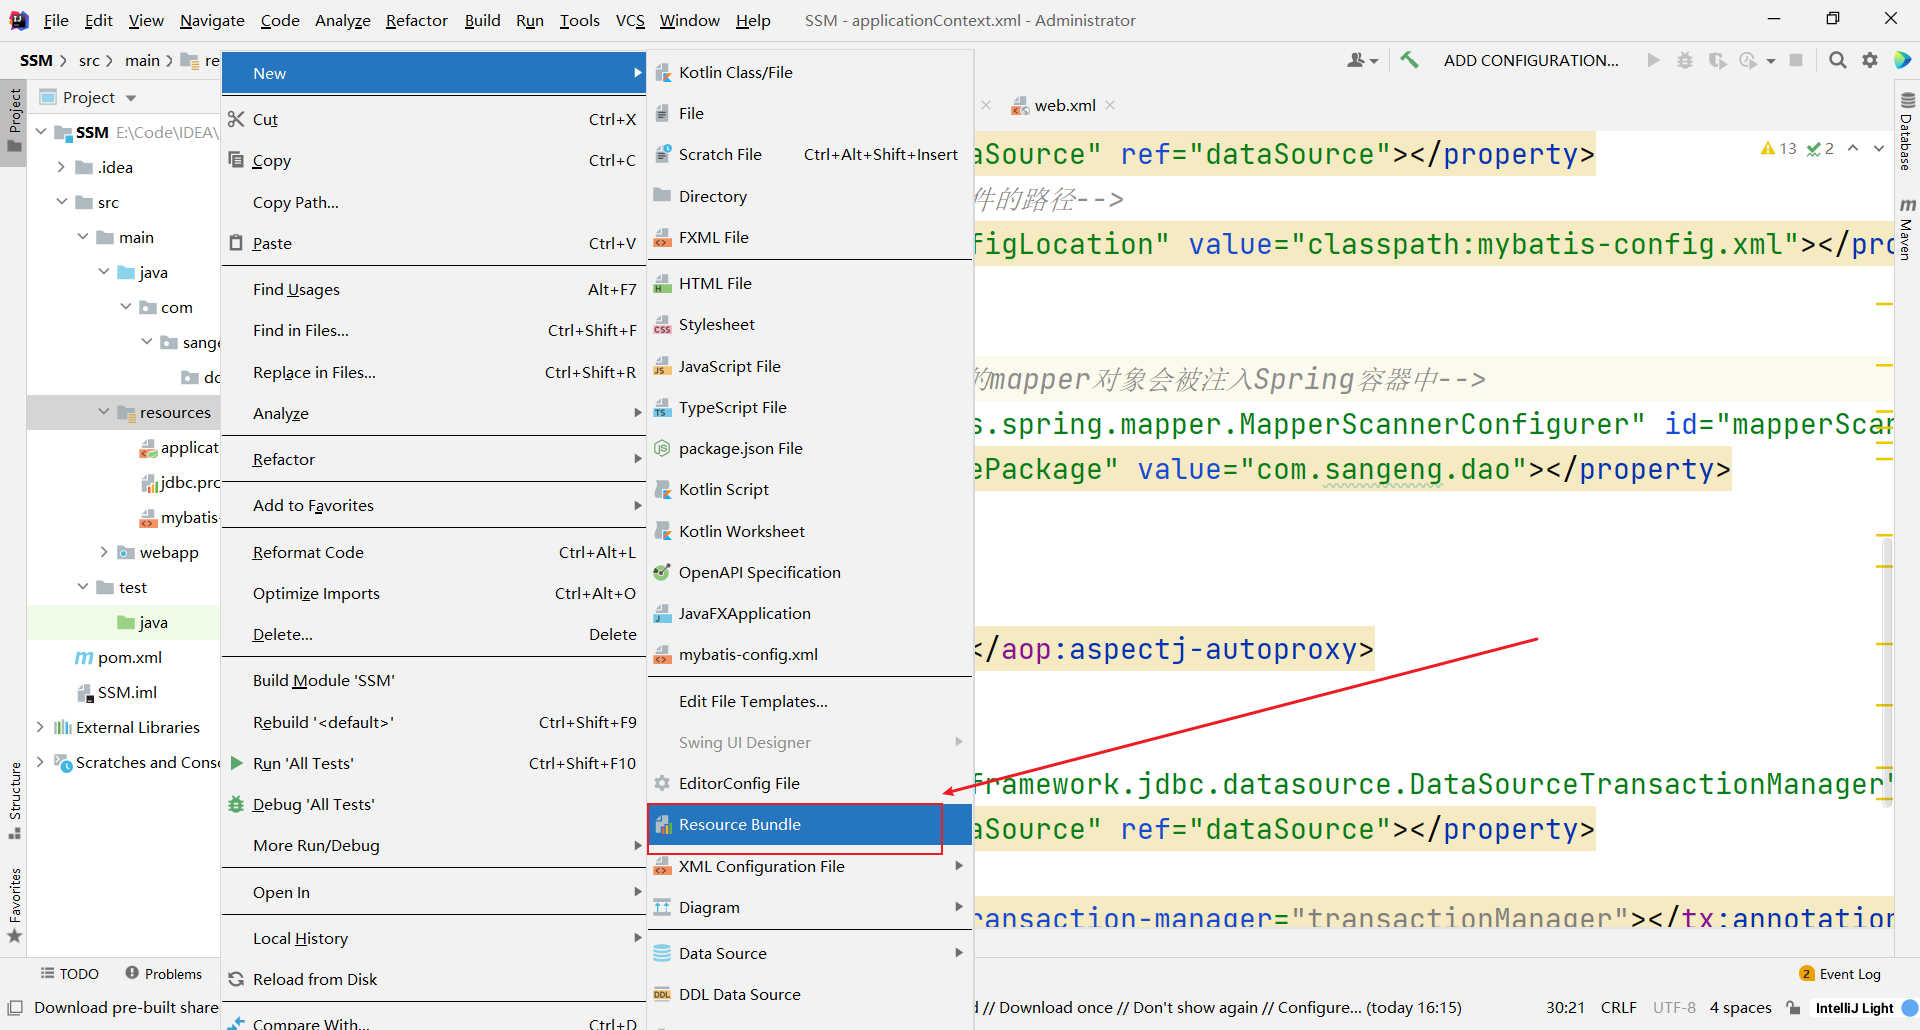This screenshot has height=1030, width=1920.
Task: Select XML Configuration File submenu
Action: pos(810,866)
